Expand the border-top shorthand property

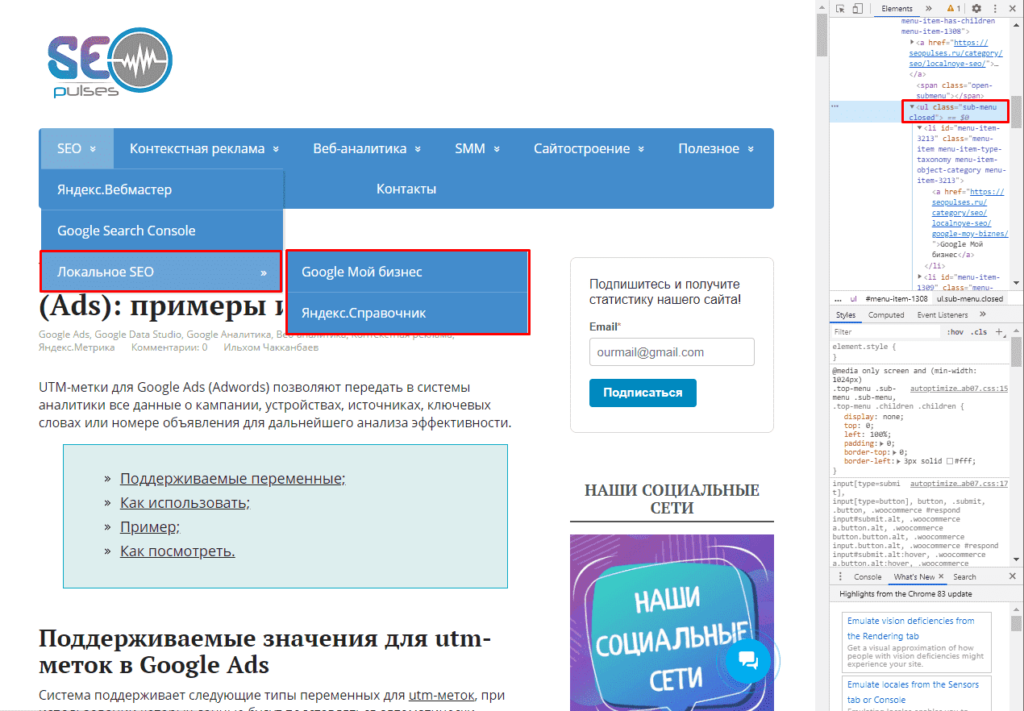coord(895,452)
